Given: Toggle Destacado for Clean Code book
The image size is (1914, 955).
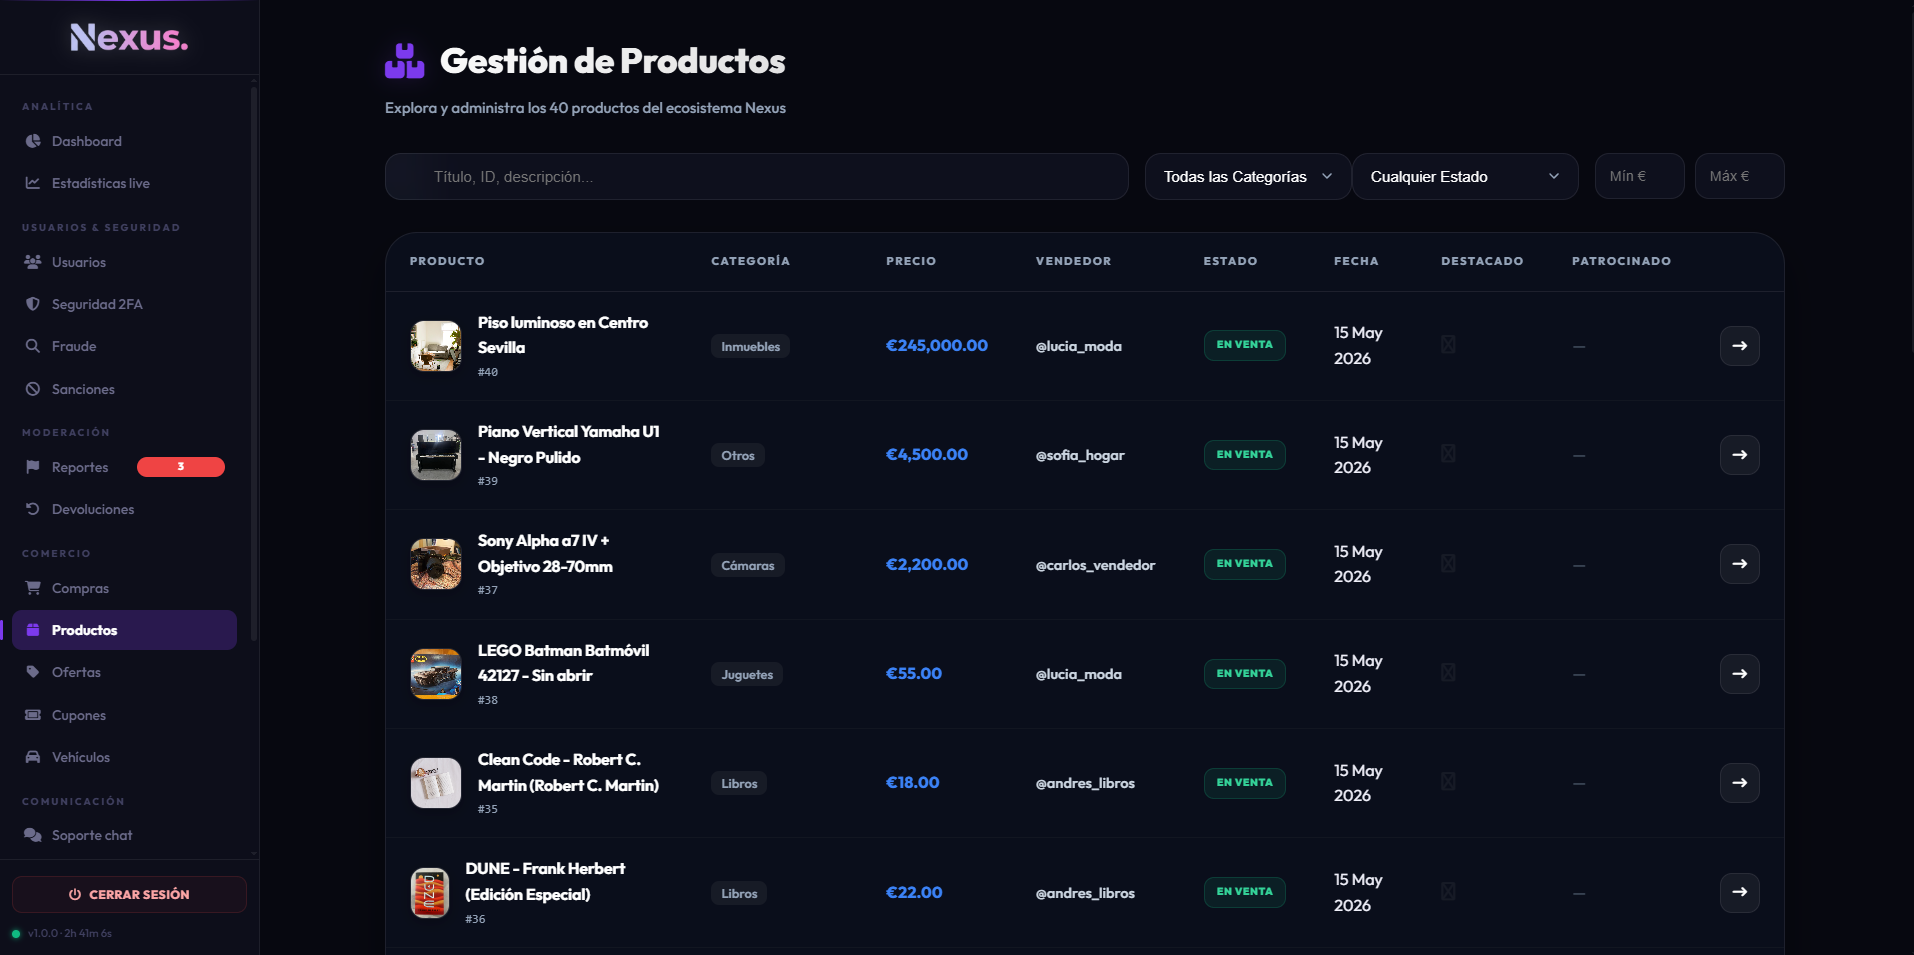Looking at the screenshot, I should 1448,782.
